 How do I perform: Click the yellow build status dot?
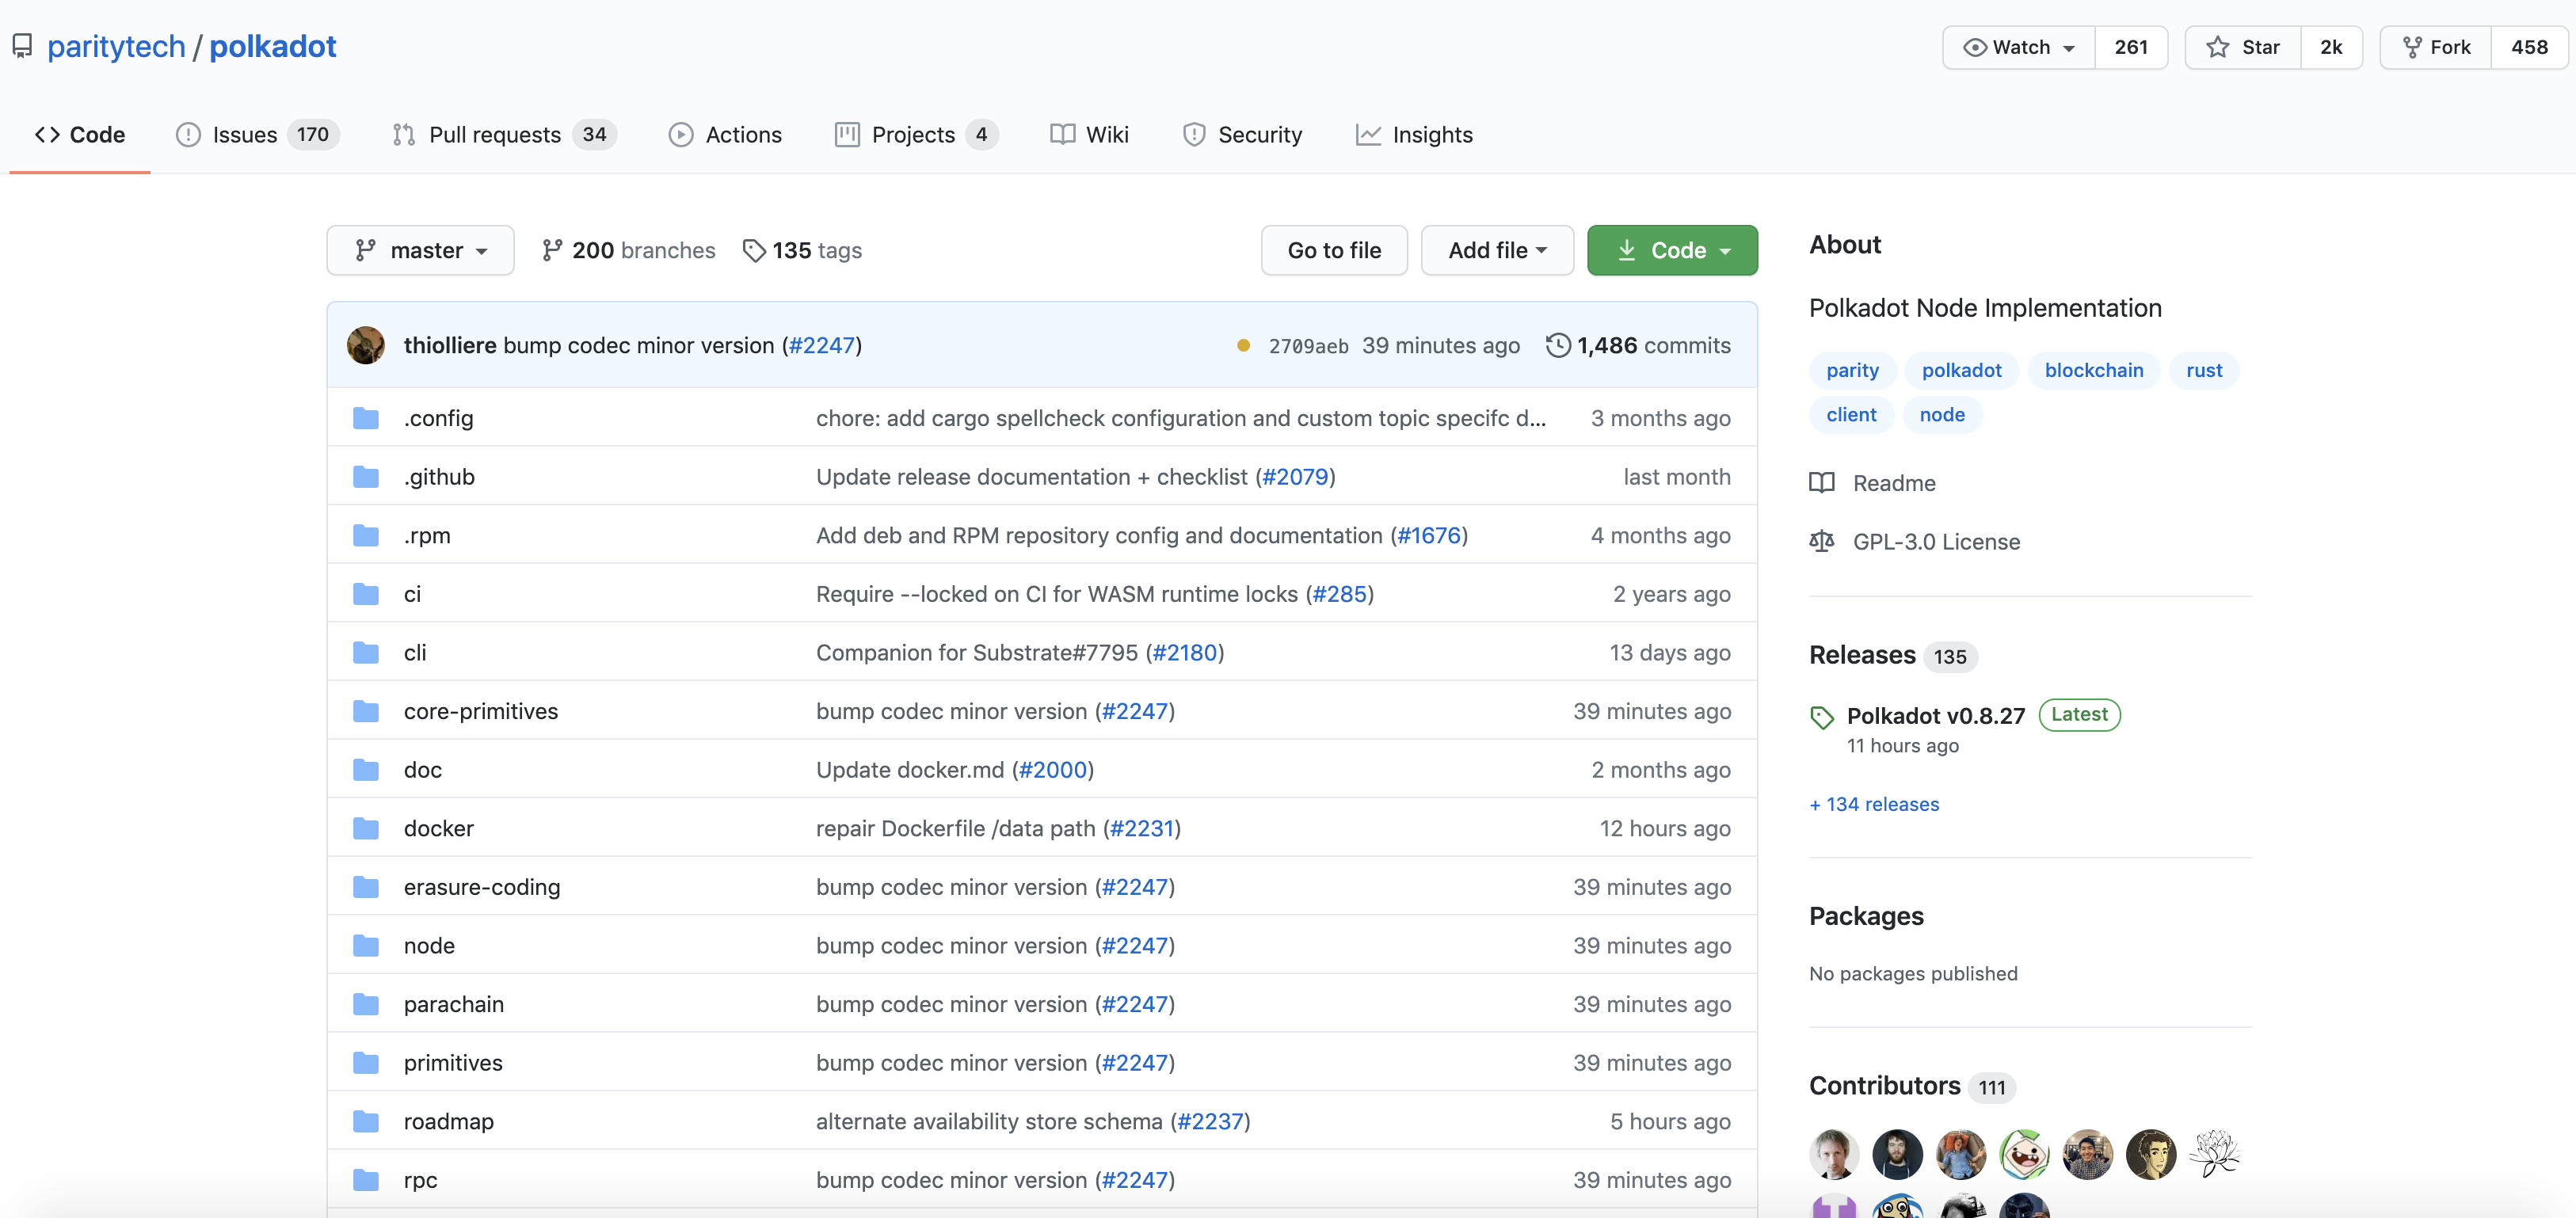click(x=1243, y=345)
